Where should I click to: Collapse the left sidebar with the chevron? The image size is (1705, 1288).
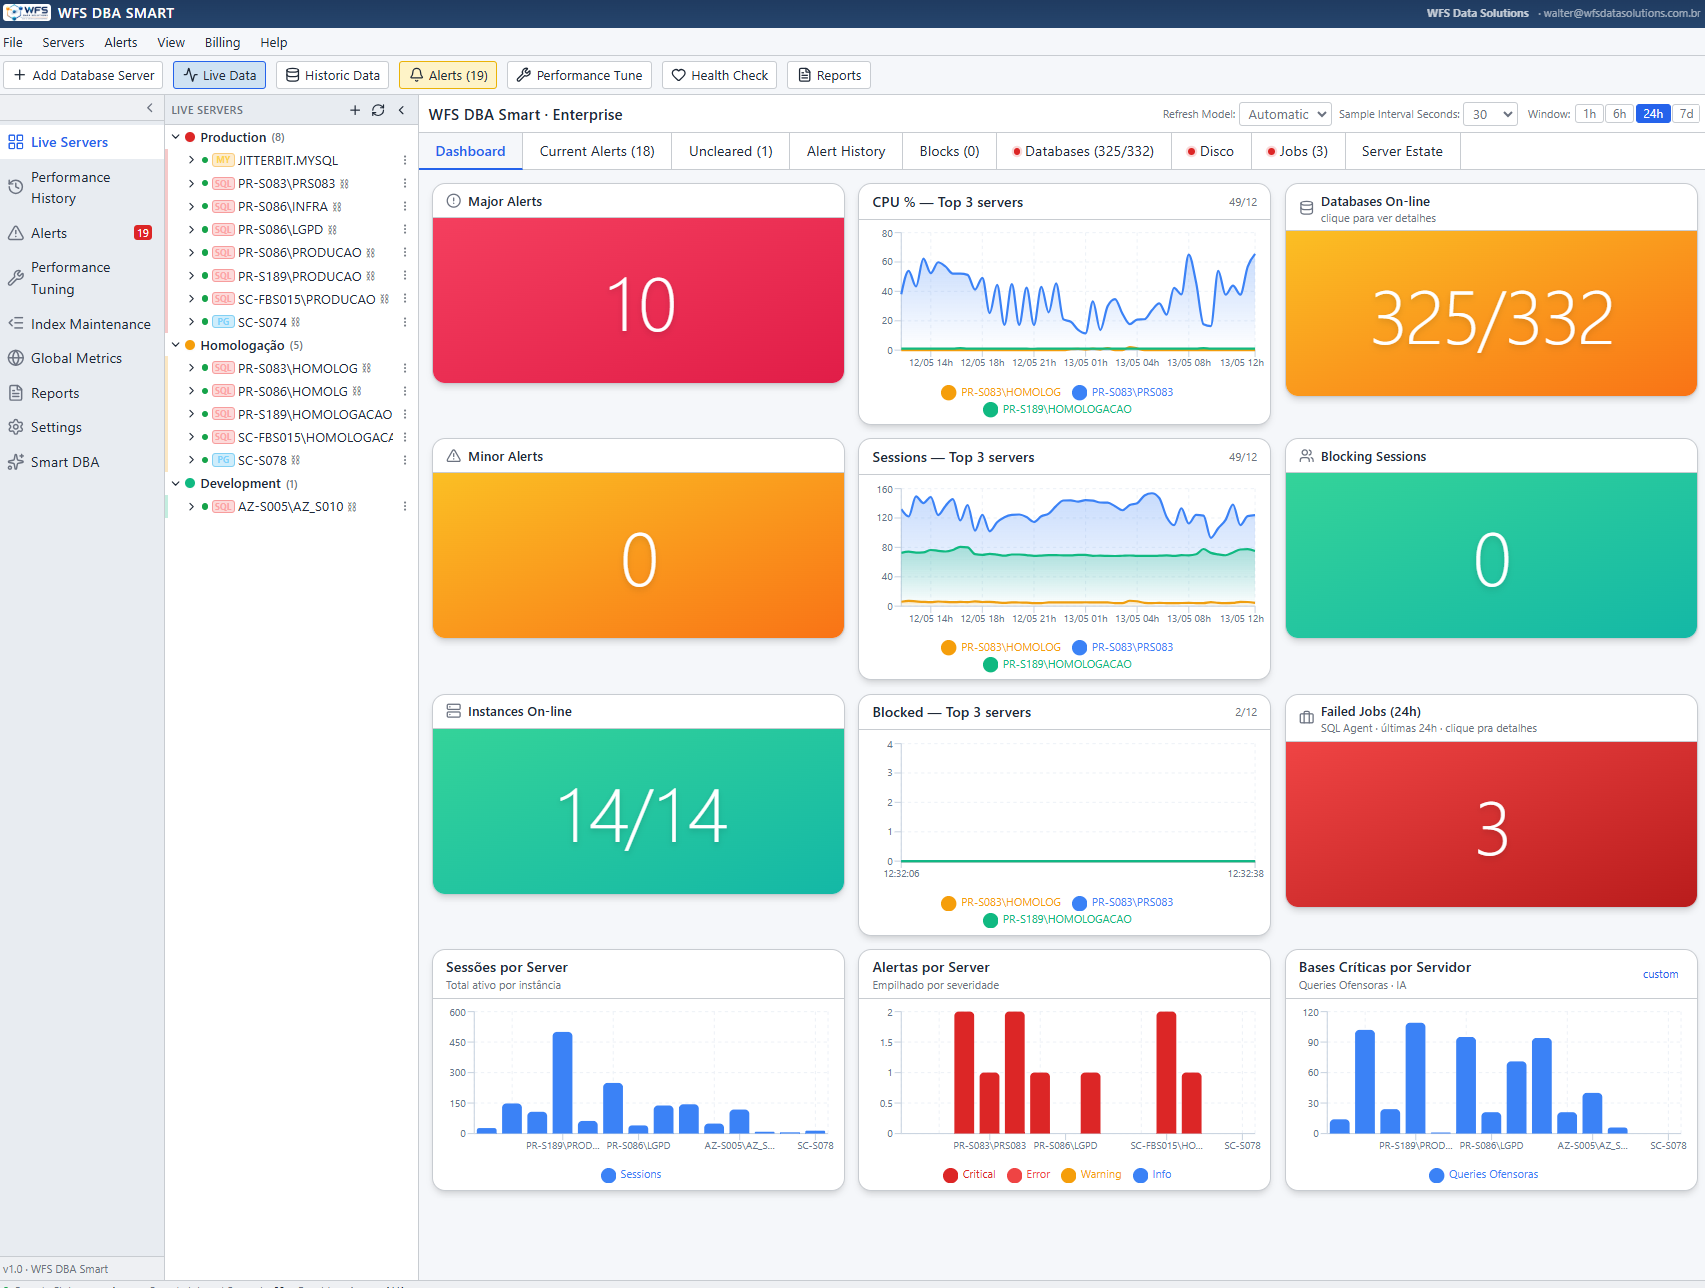[150, 108]
